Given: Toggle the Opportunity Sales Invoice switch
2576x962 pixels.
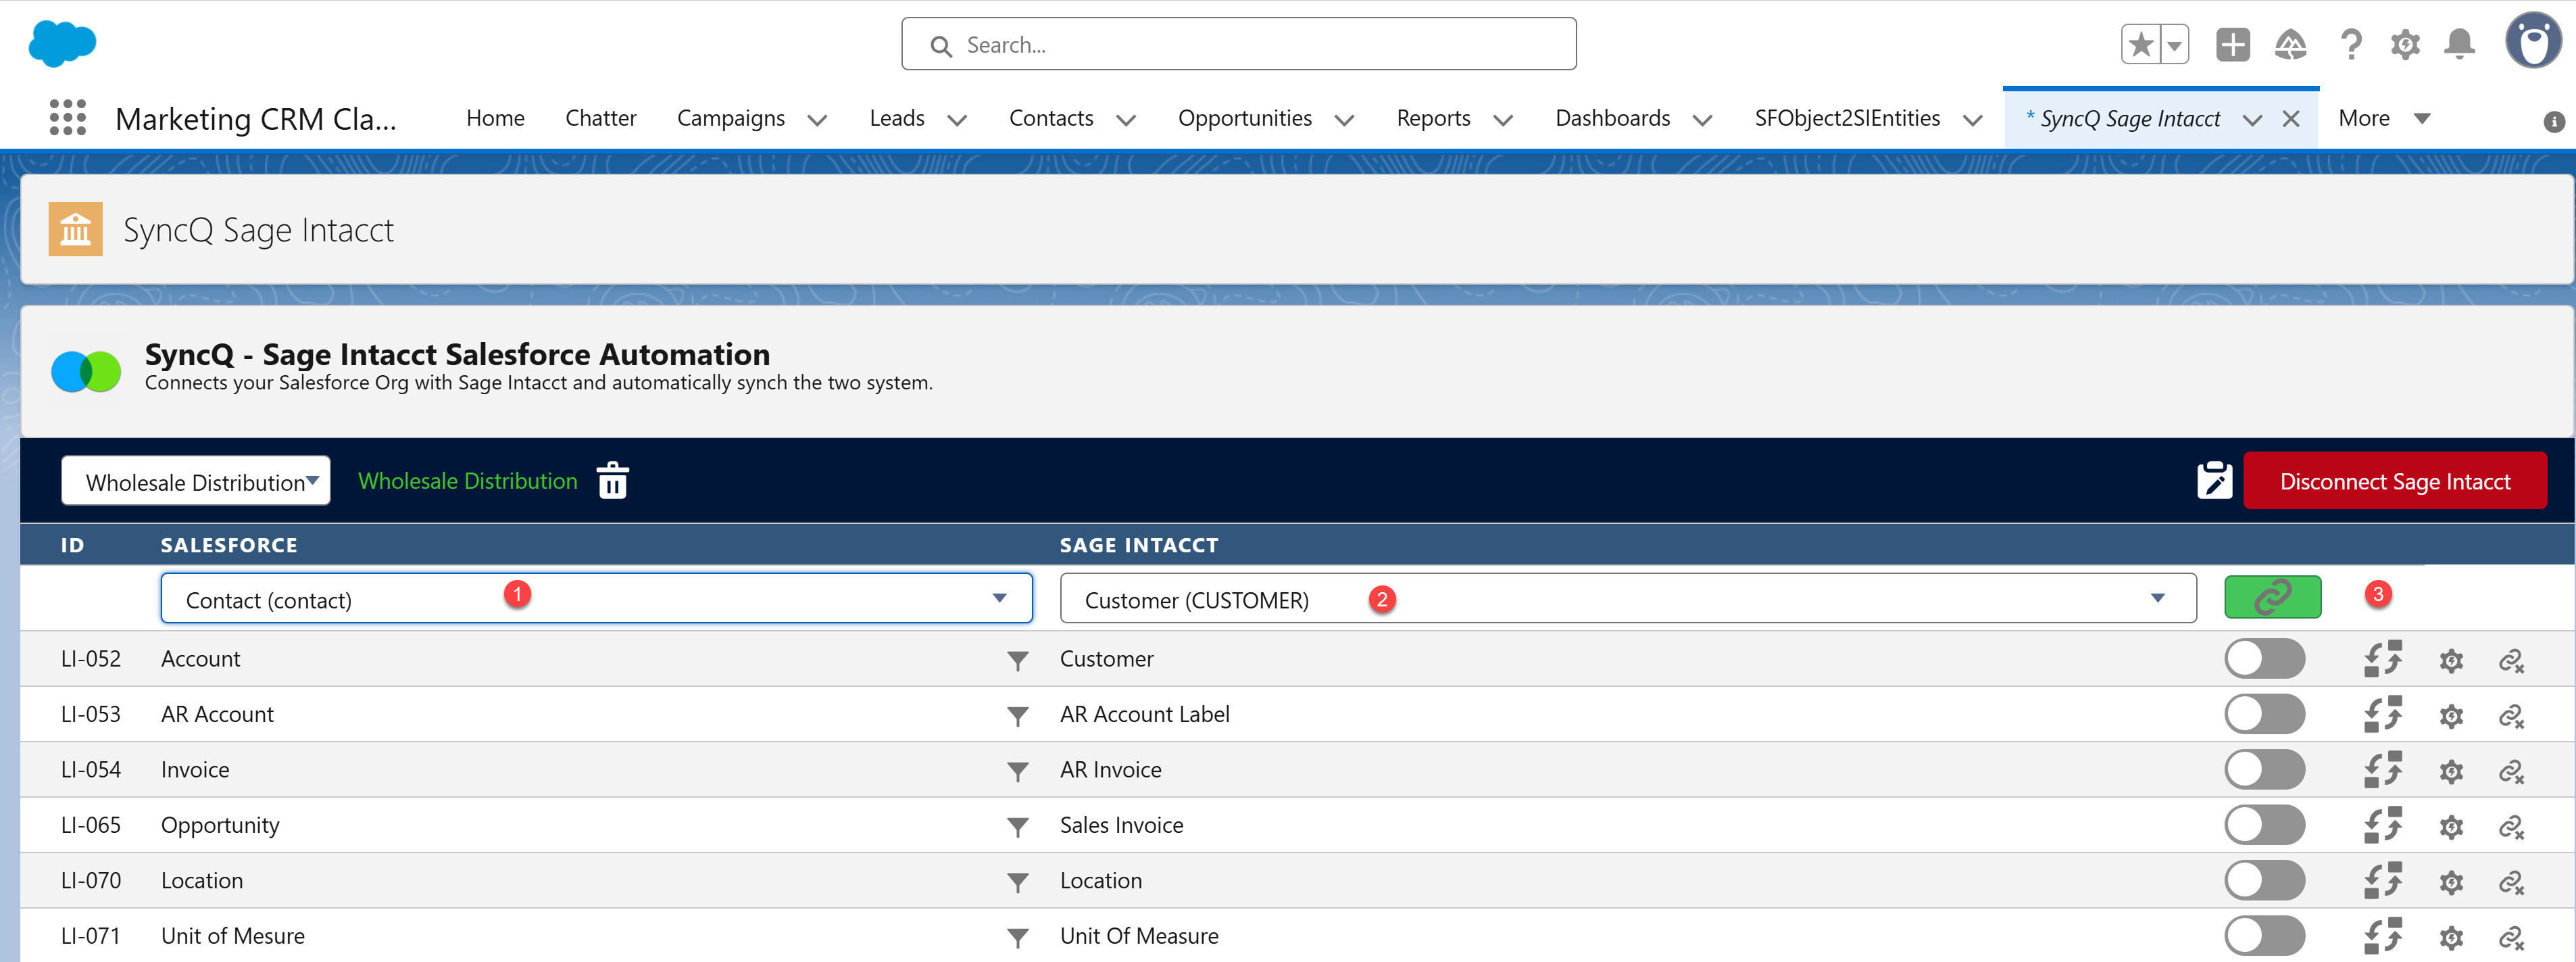Looking at the screenshot, I should 2264,825.
